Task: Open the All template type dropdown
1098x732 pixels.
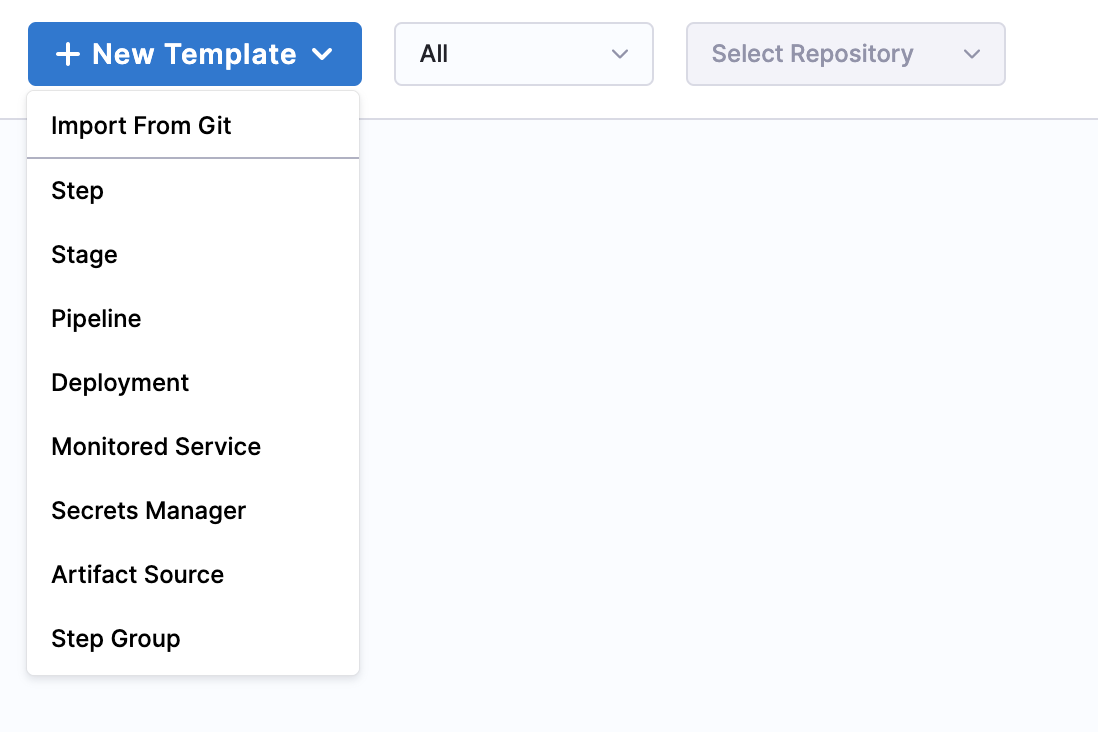Action: click(523, 54)
